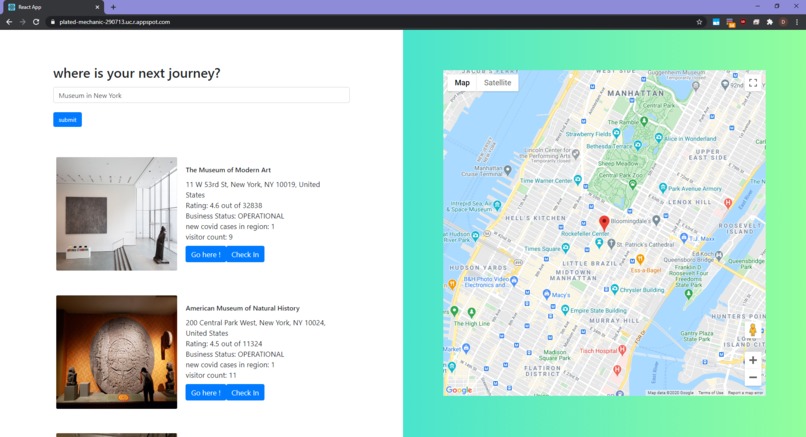Bookmark this page with the star icon
This screenshot has height=437, width=806.
[x=699, y=22]
